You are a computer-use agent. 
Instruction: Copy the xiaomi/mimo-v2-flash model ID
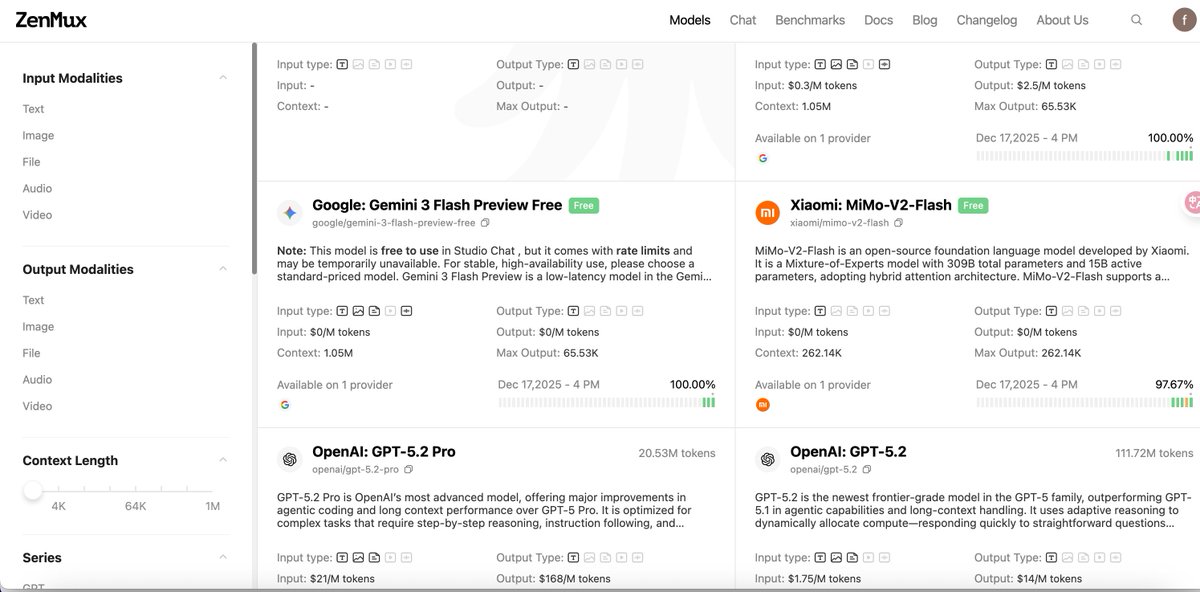pyautogui.click(x=898, y=223)
